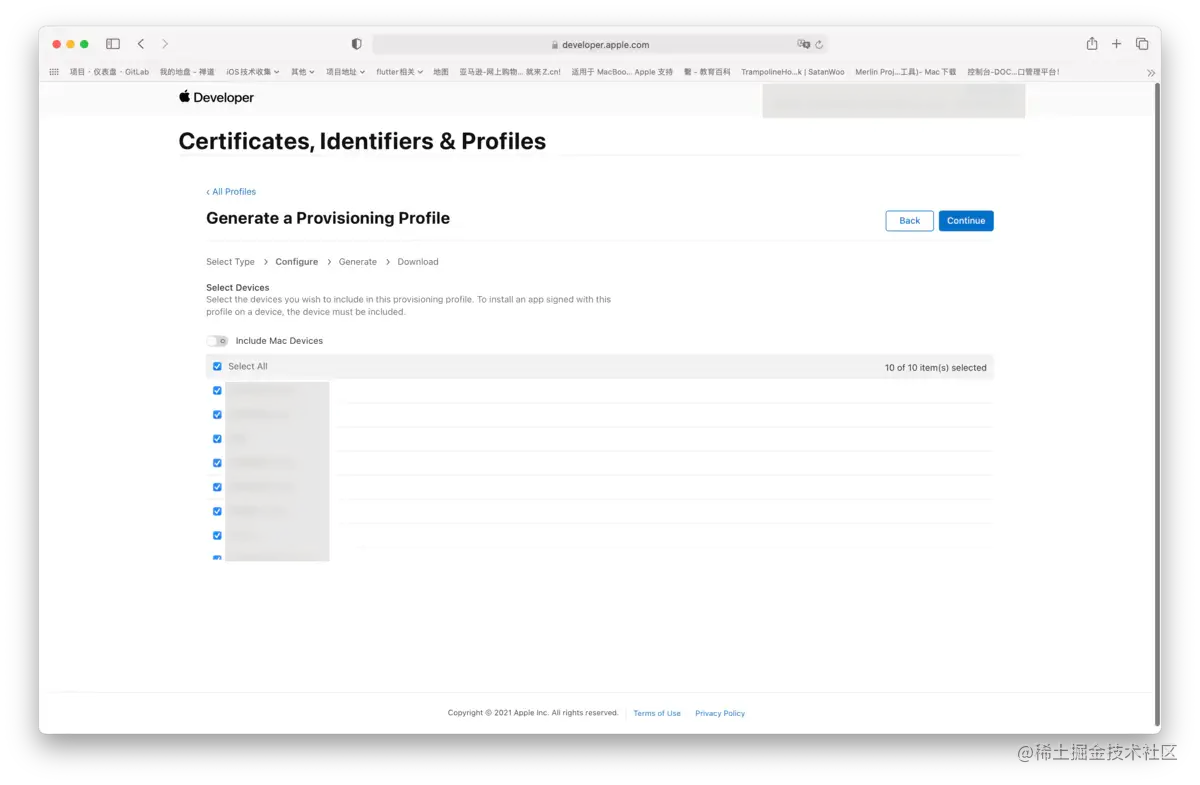1200x785 pixels.
Task: Open Privacy Policy link
Action: 720,713
